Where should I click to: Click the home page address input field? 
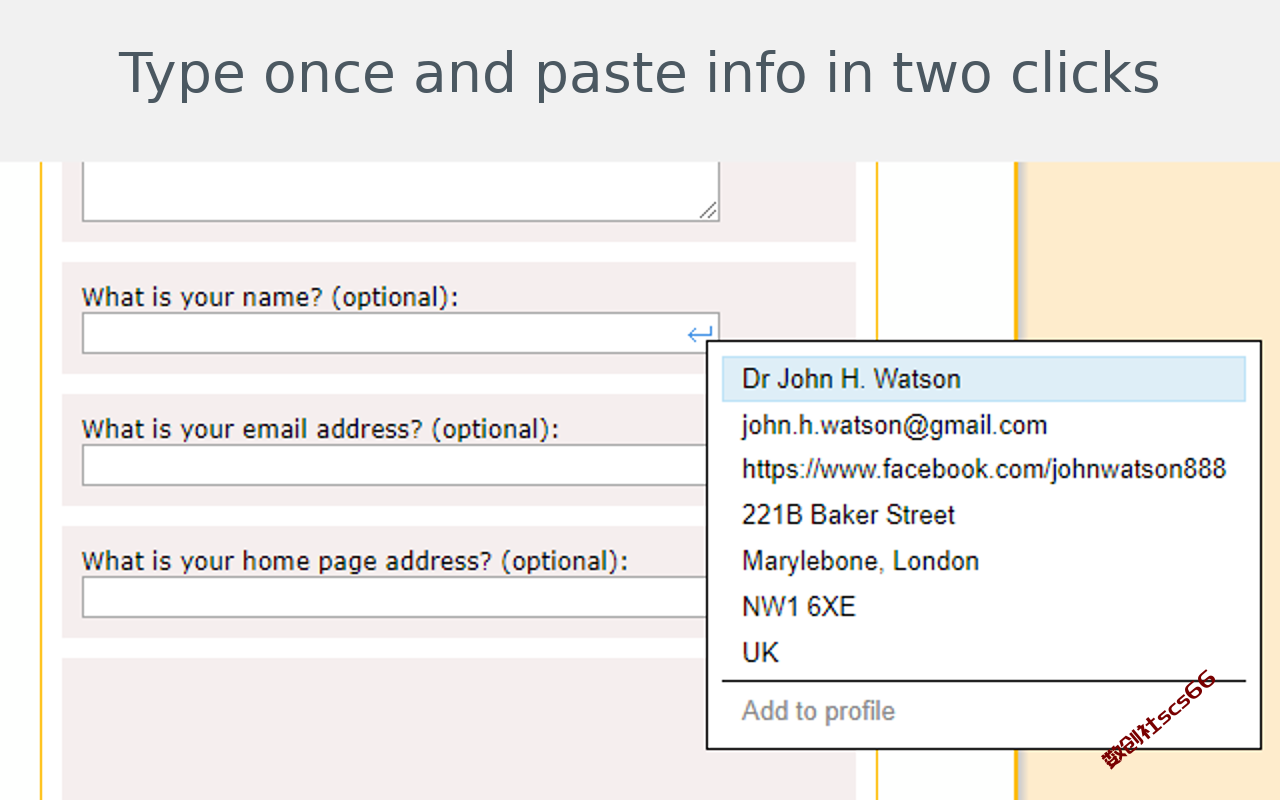coord(390,598)
